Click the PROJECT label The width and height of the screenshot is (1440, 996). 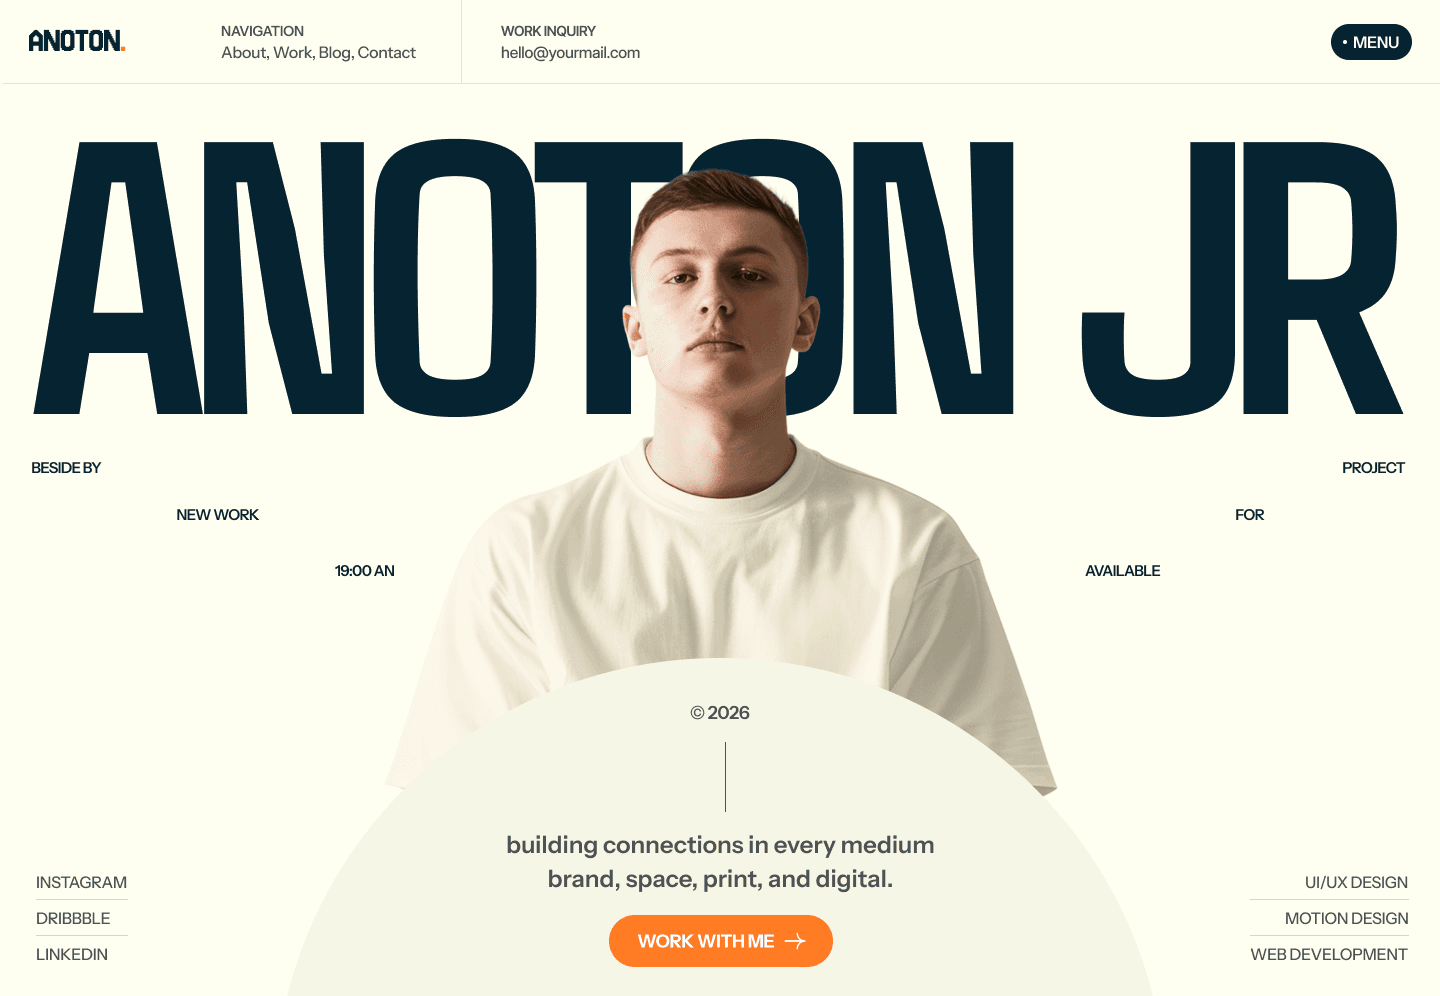pyautogui.click(x=1373, y=468)
